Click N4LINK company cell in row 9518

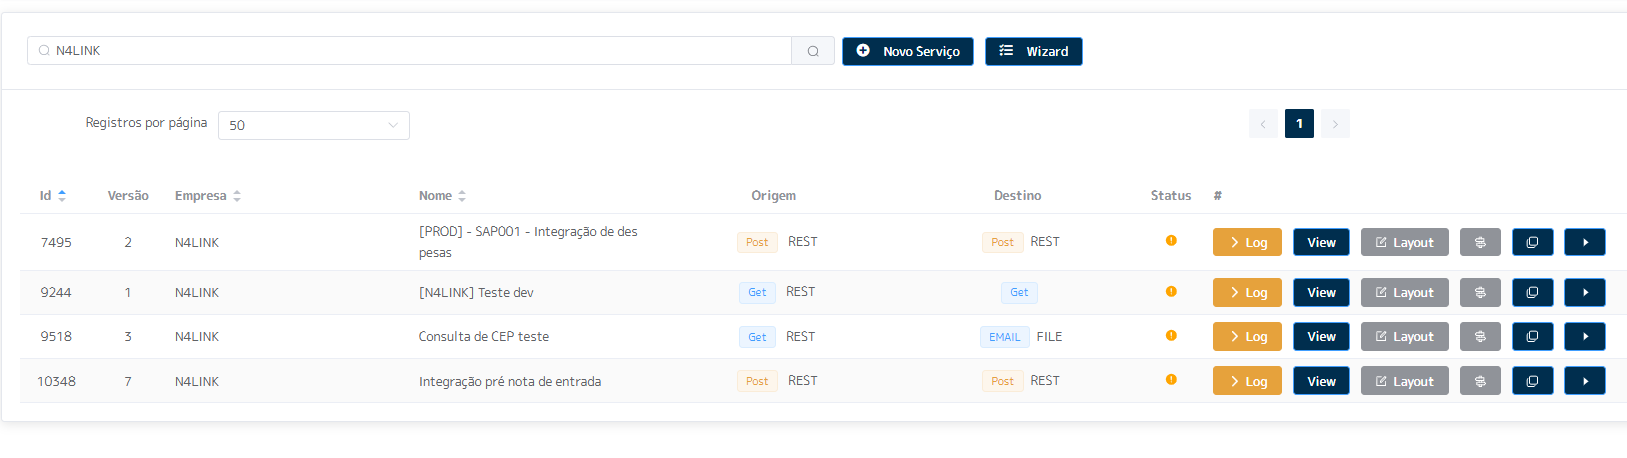[197, 336]
